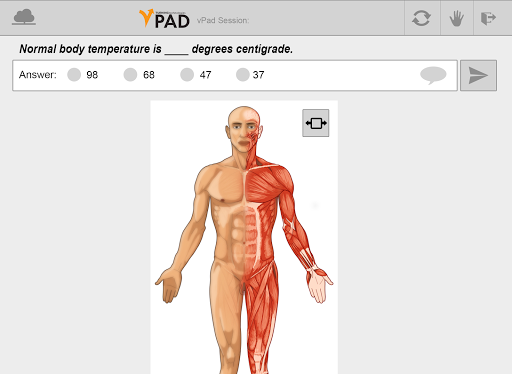The image size is (512, 374).
Task: Click the 'Answer:' label
Action: coord(38,75)
